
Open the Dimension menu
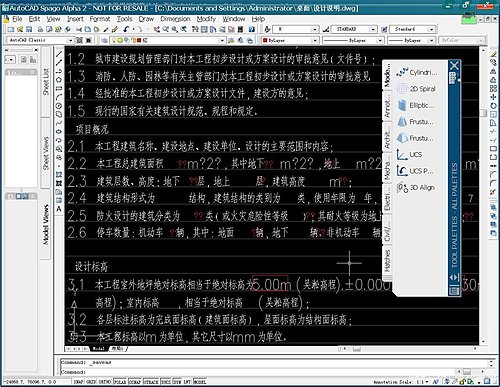[x=175, y=19]
